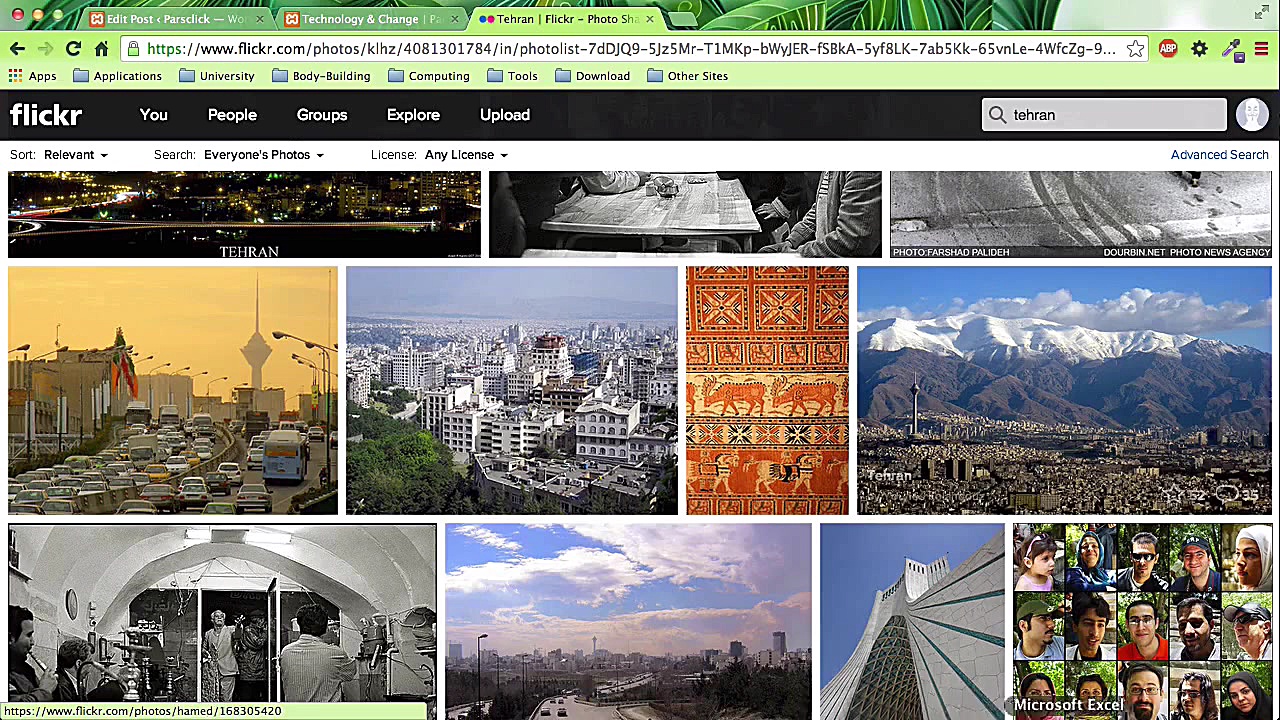The image size is (1280, 720).
Task: Open the portrait collage of faces photo
Action: click(x=1142, y=621)
